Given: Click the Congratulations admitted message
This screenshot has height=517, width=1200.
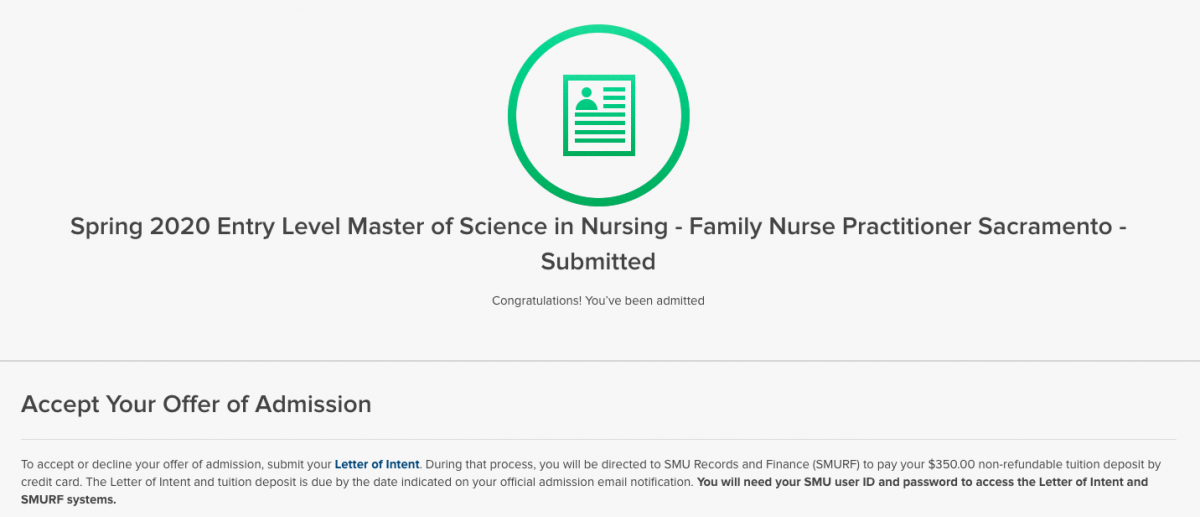Looking at the screenshot, I should 598,300.
